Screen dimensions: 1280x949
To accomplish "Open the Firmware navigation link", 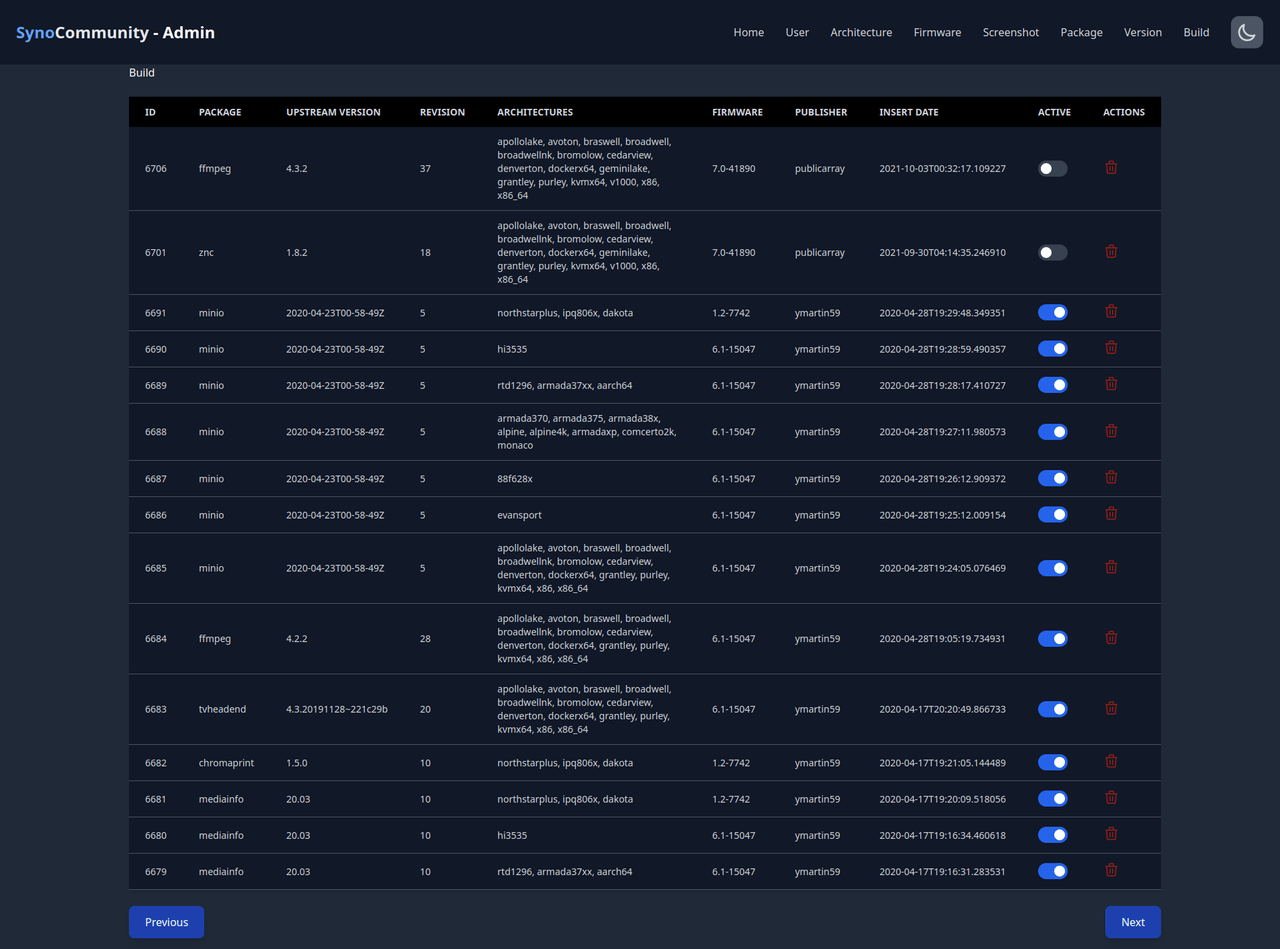I will [x=937, y=33].
